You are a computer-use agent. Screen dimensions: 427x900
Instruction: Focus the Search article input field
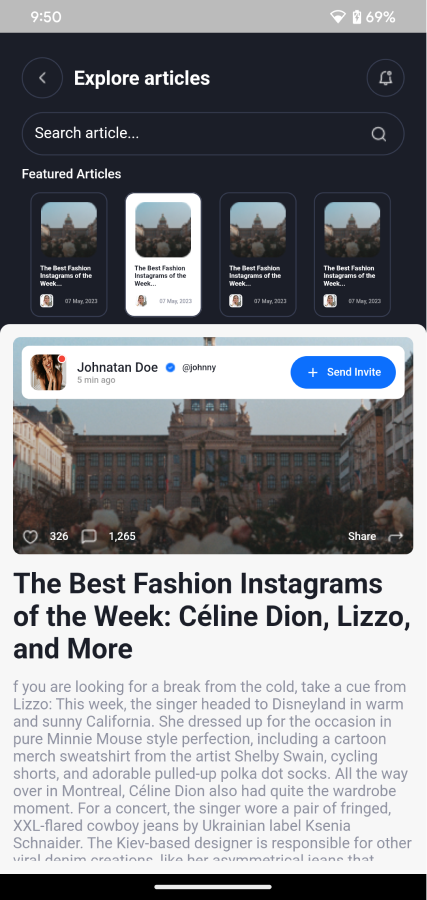[213, 134]
